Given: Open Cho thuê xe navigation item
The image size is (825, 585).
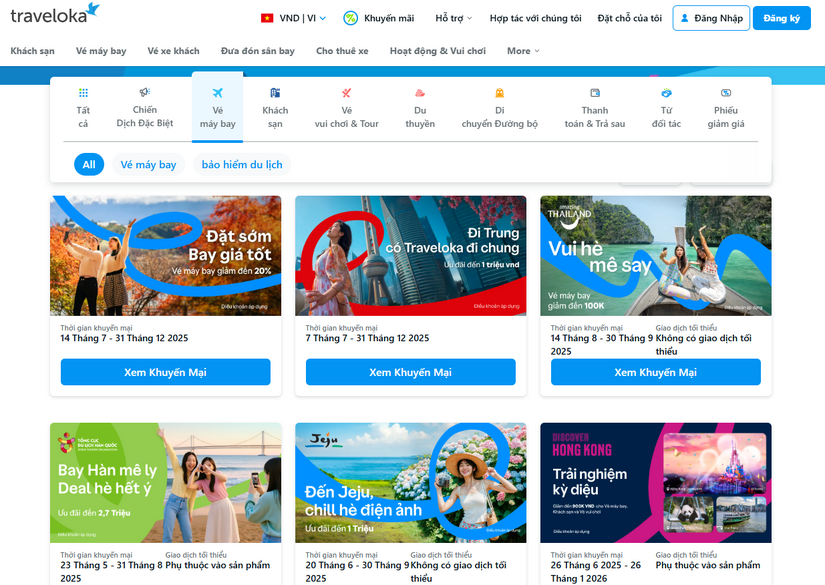Looking at the screenshot, I should [342, 51].
